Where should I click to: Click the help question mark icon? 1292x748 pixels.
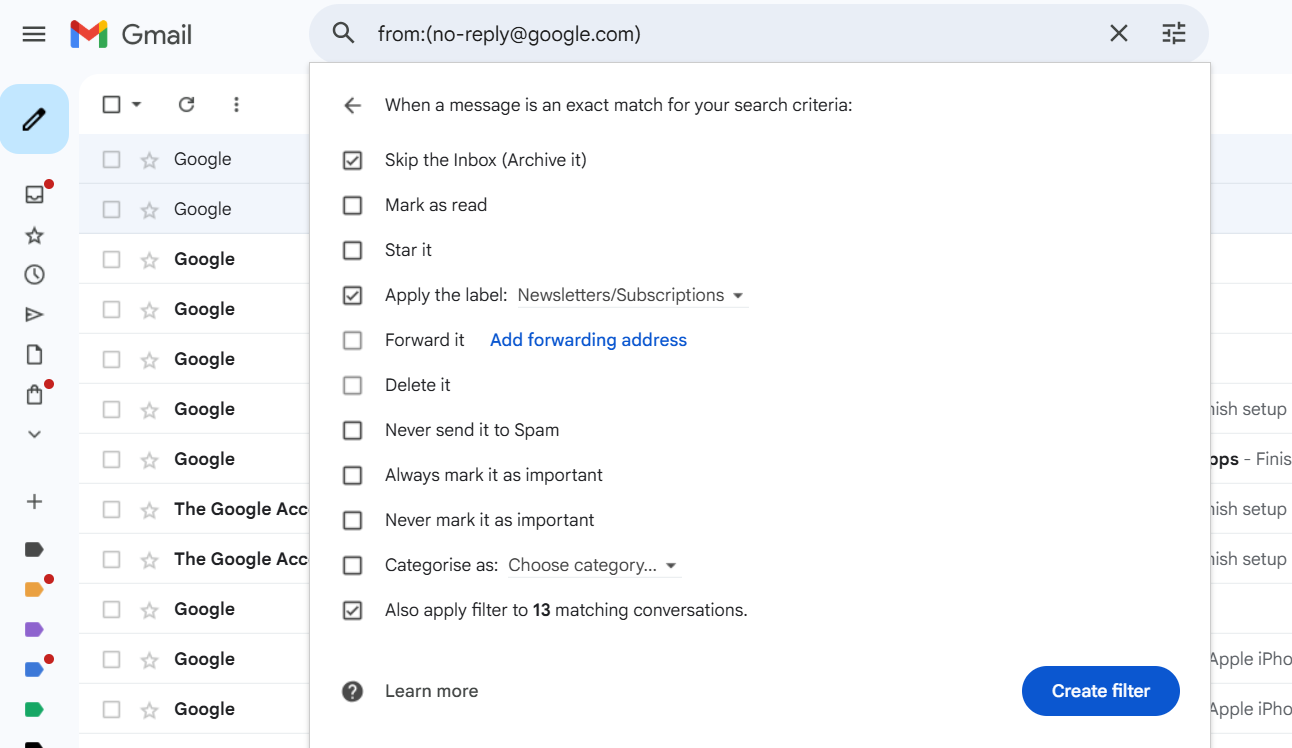[x=352, y=691]
